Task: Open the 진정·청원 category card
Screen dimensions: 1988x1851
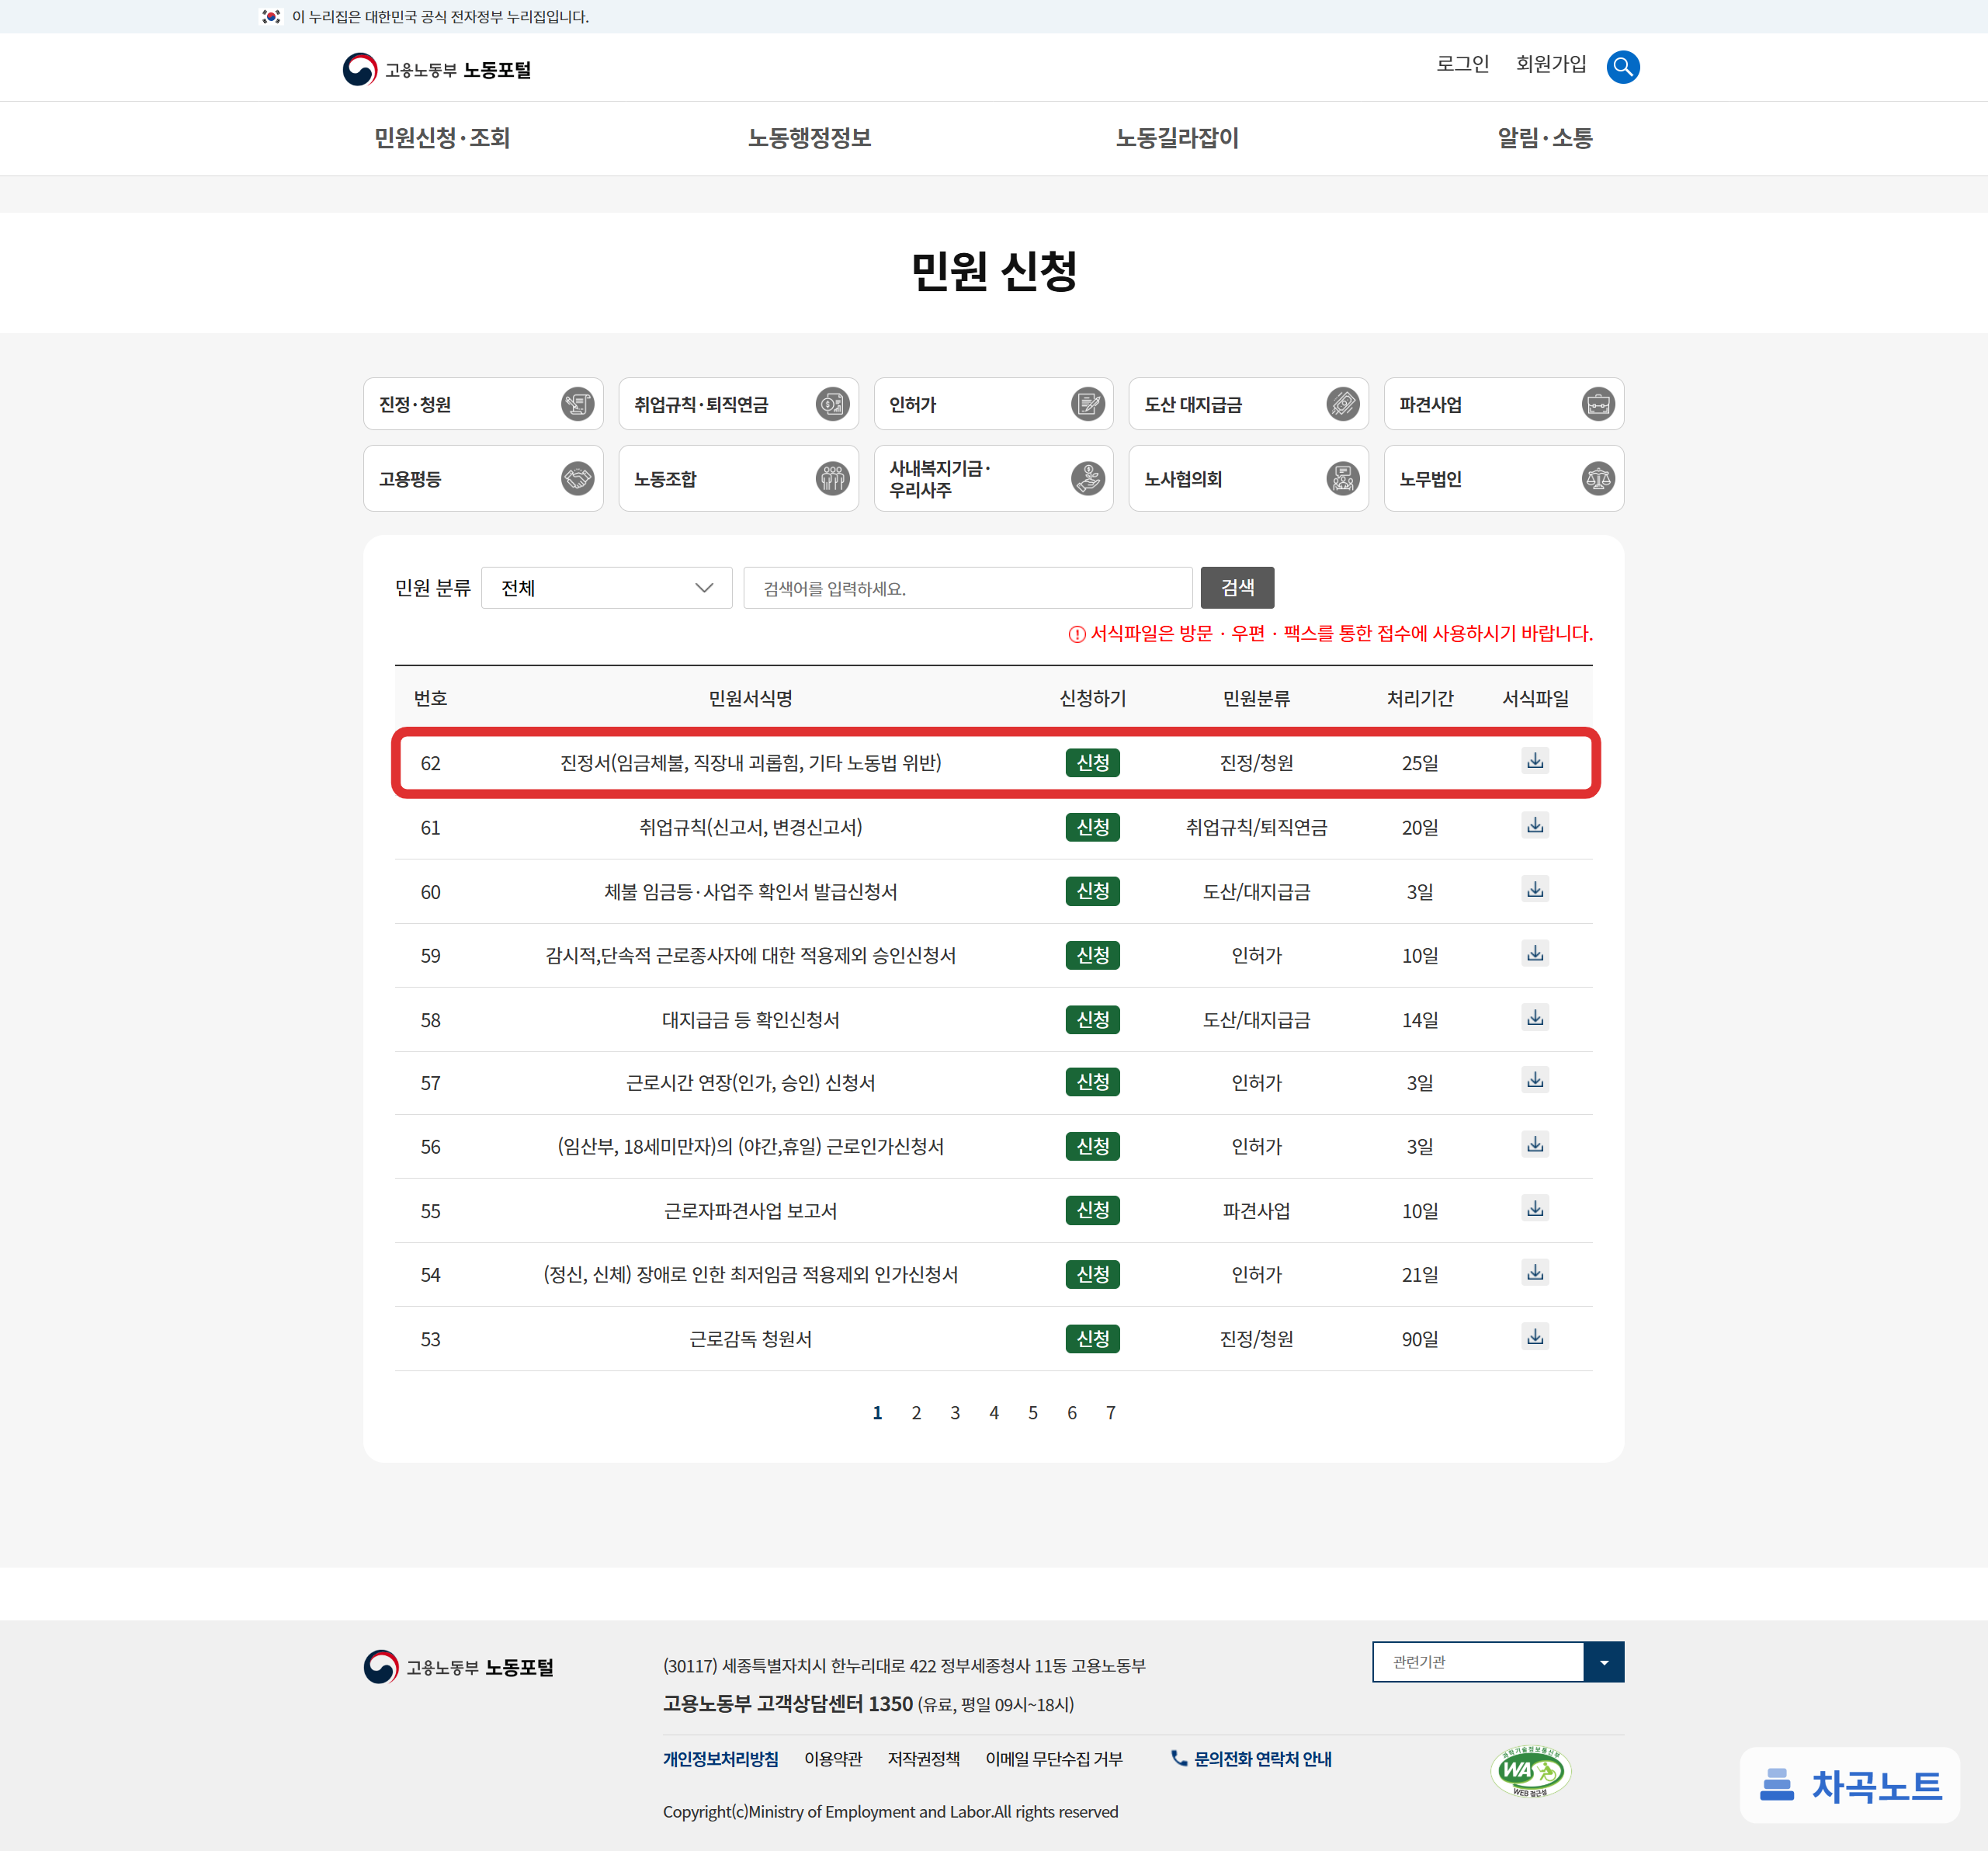Action: coord(483,404)
